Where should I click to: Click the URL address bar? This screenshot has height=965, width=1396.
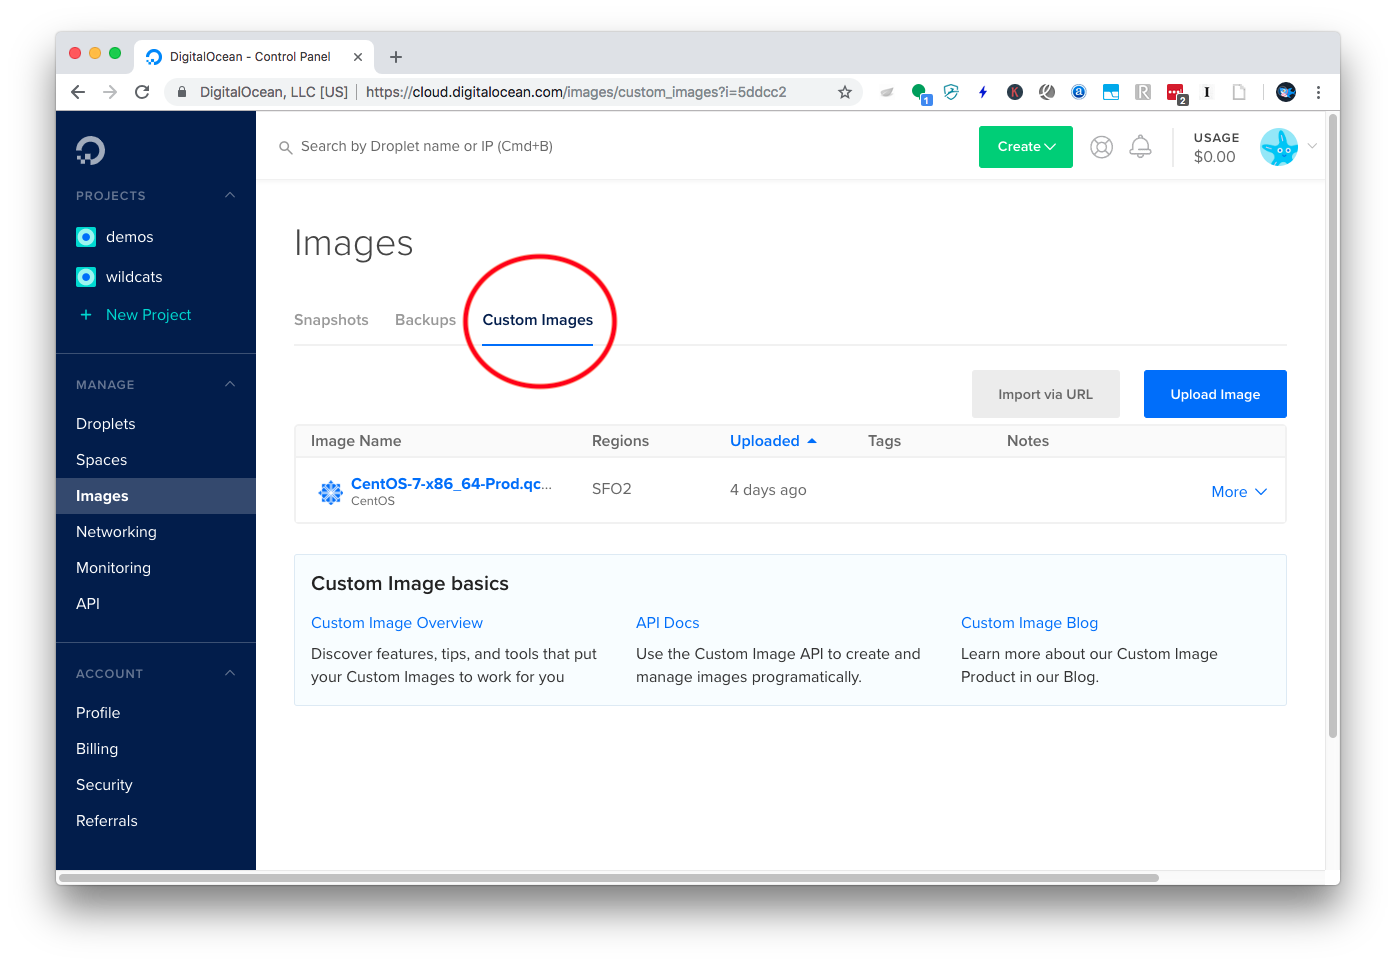(x=515, y=92)
